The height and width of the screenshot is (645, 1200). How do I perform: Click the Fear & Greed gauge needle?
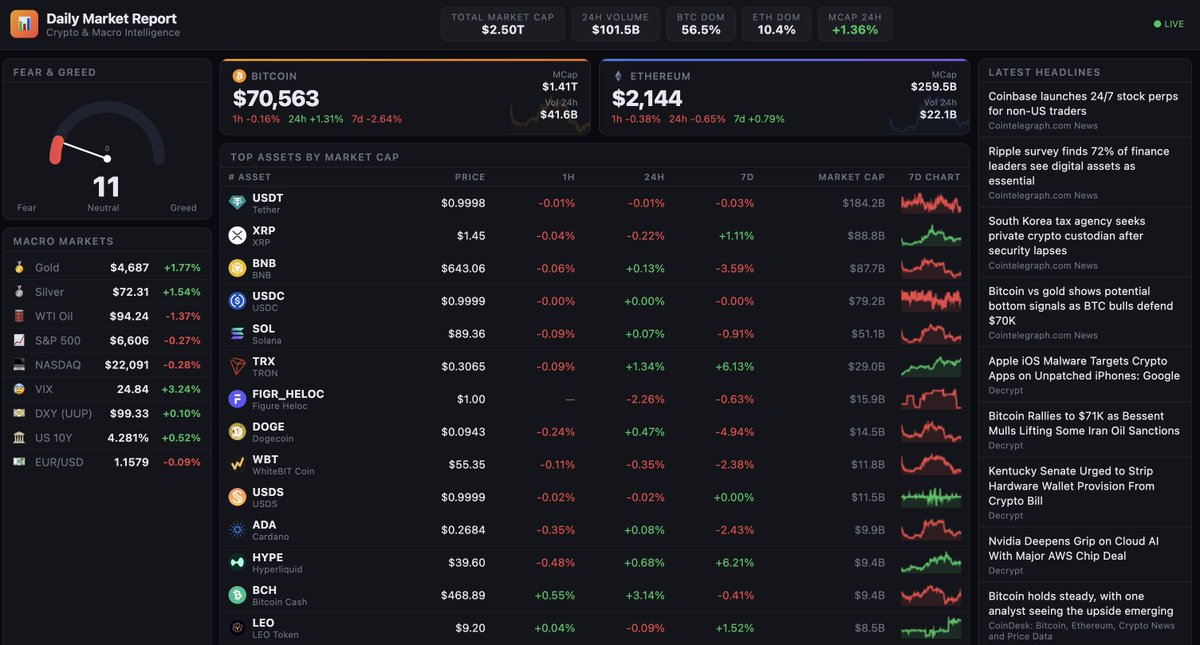84,152
